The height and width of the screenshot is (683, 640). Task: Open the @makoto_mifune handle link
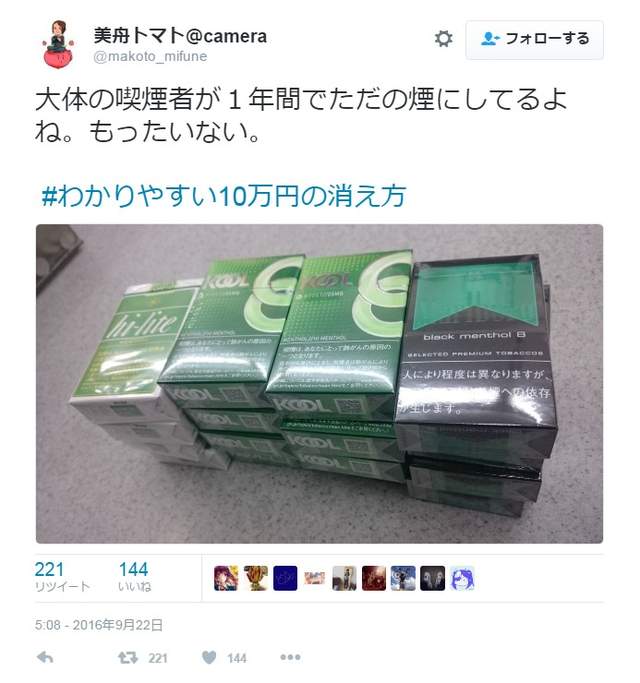coord(150,57)
